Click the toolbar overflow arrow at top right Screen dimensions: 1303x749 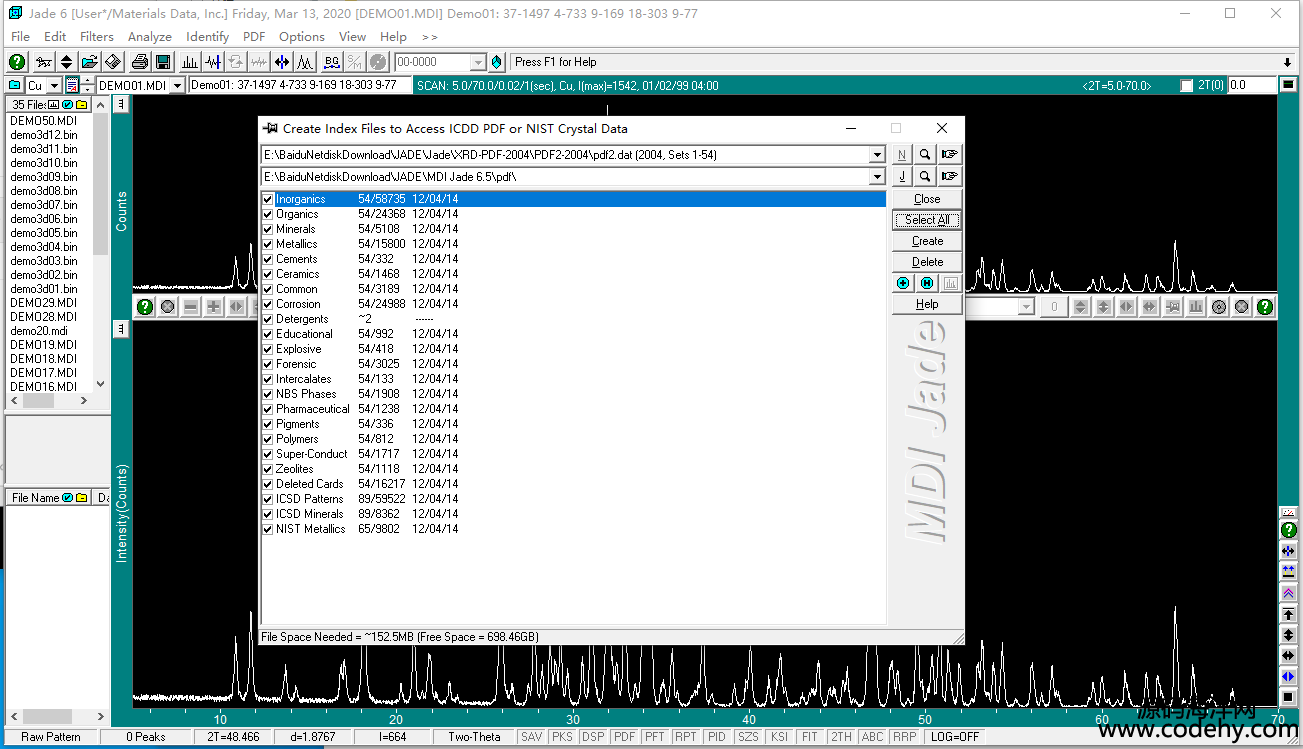(1288, 62)
